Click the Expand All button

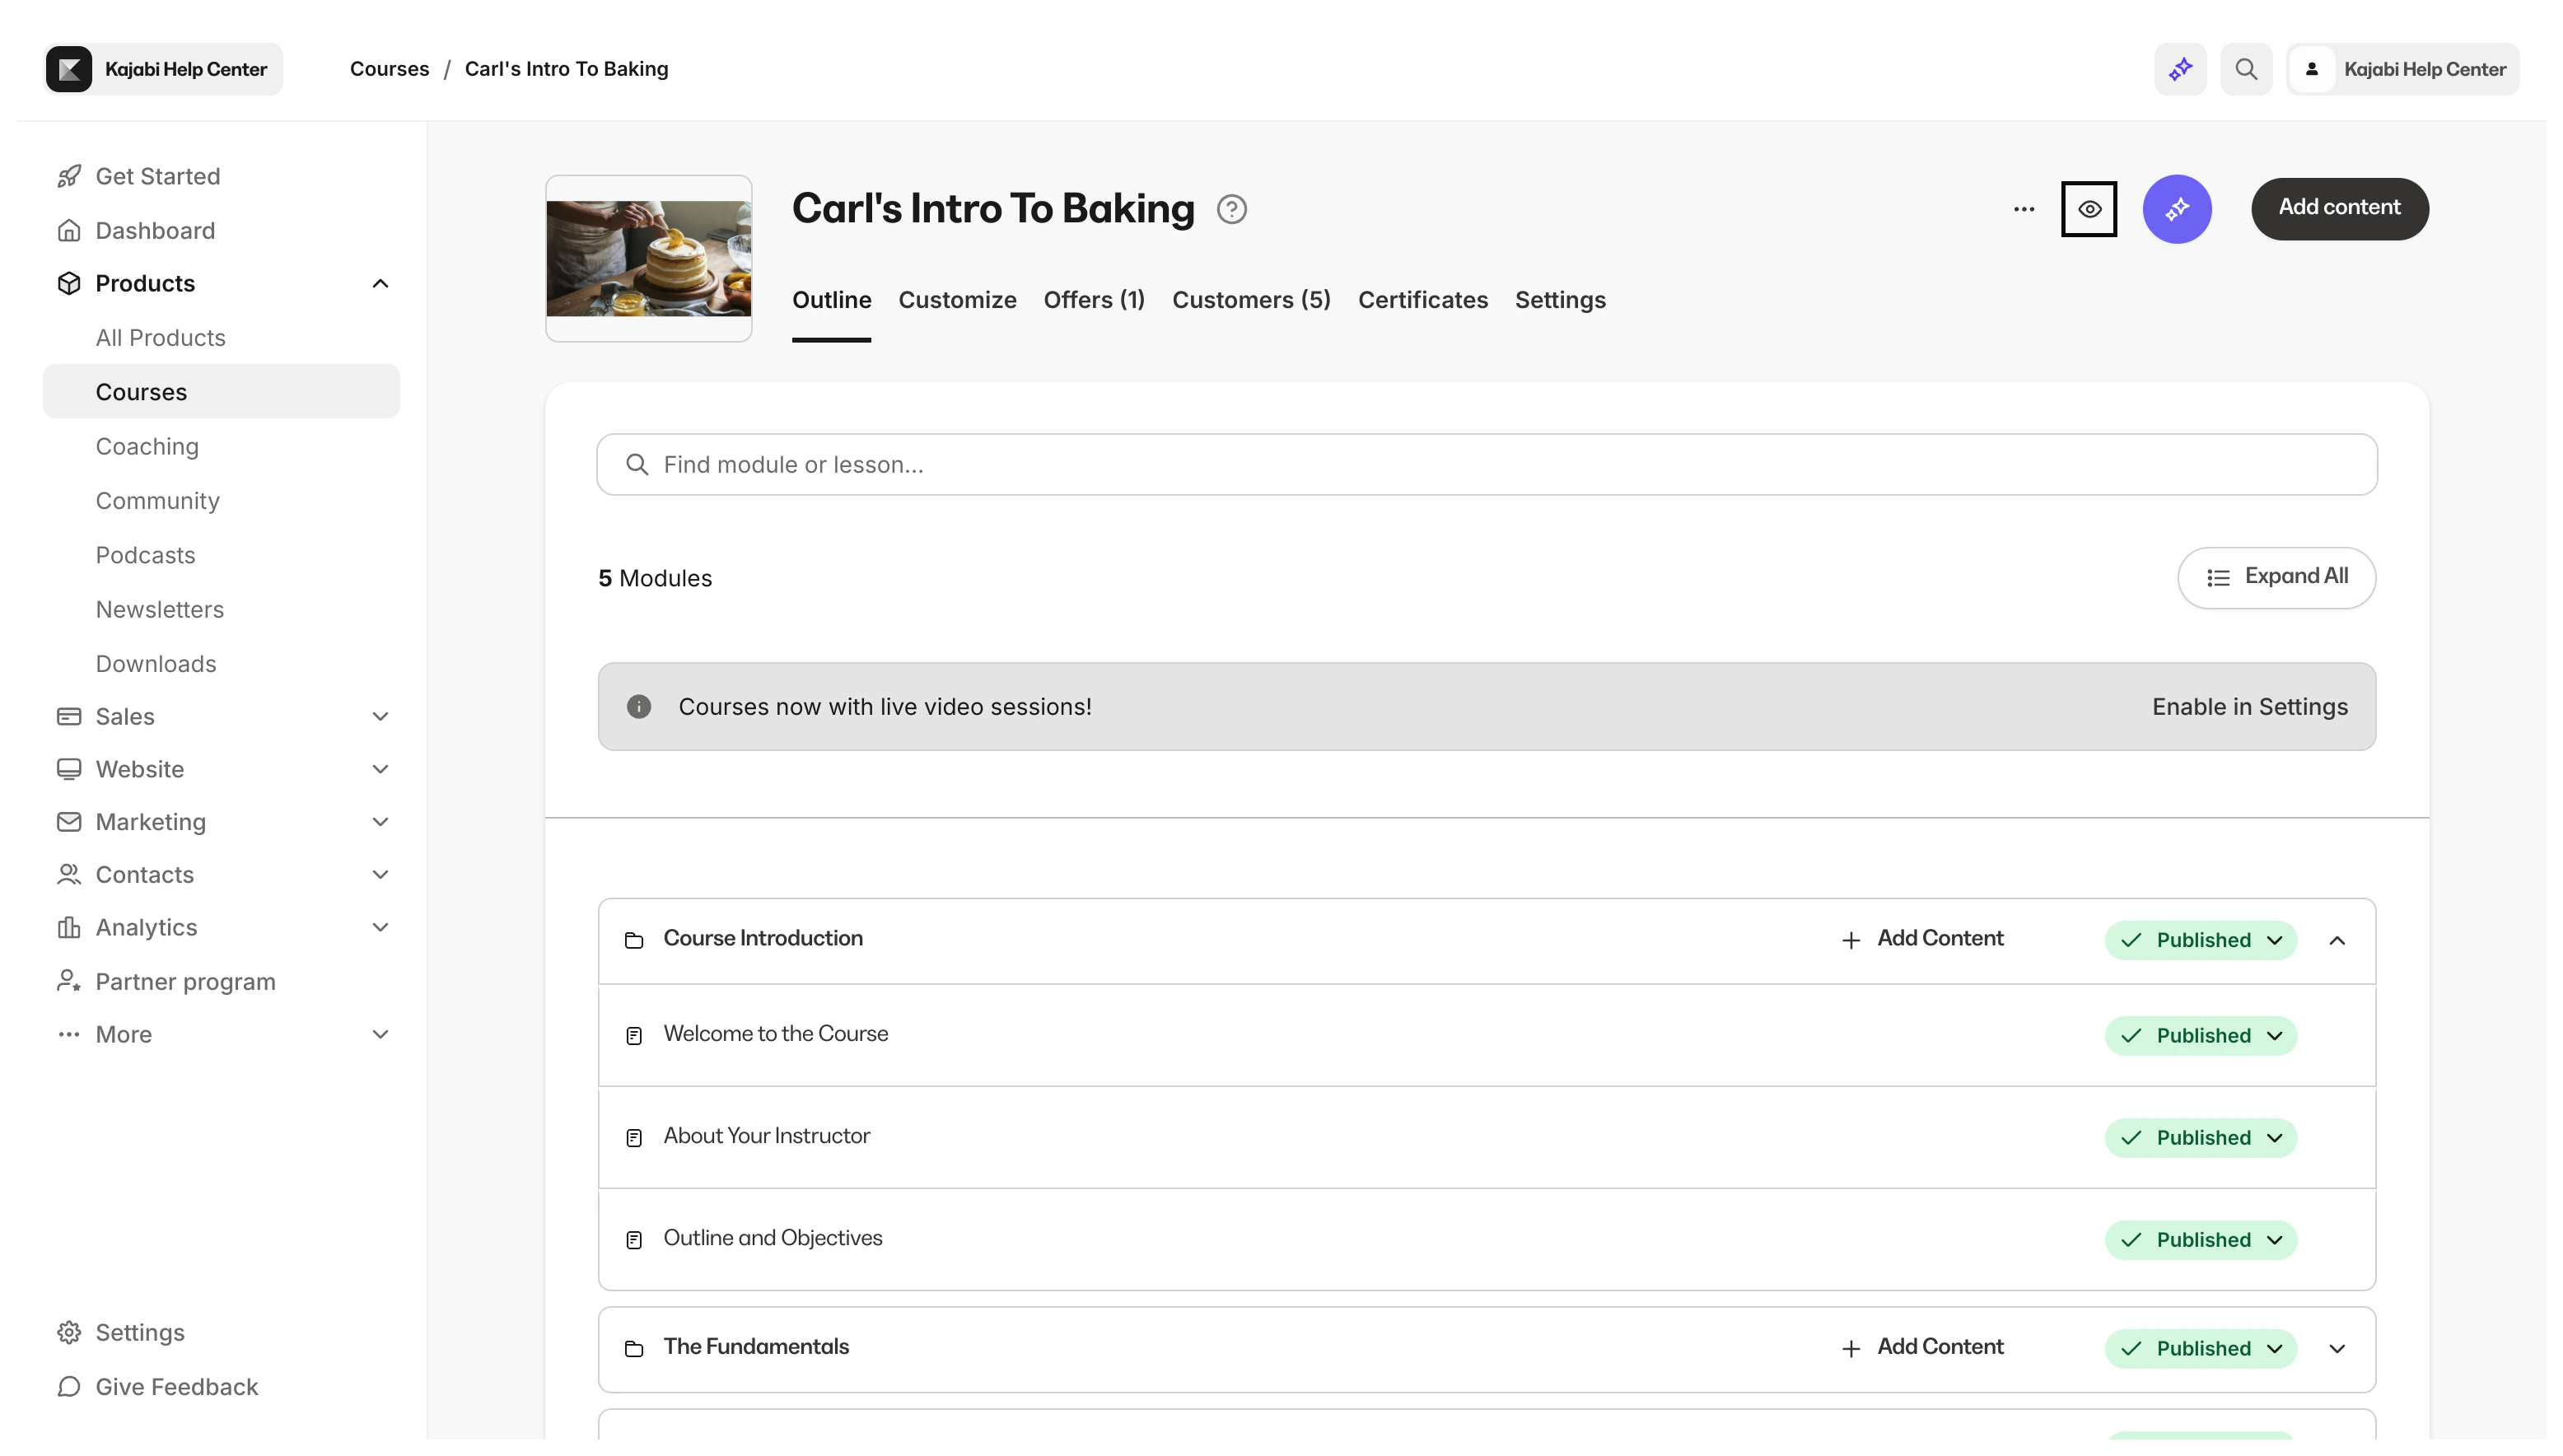coord(2276,577)
